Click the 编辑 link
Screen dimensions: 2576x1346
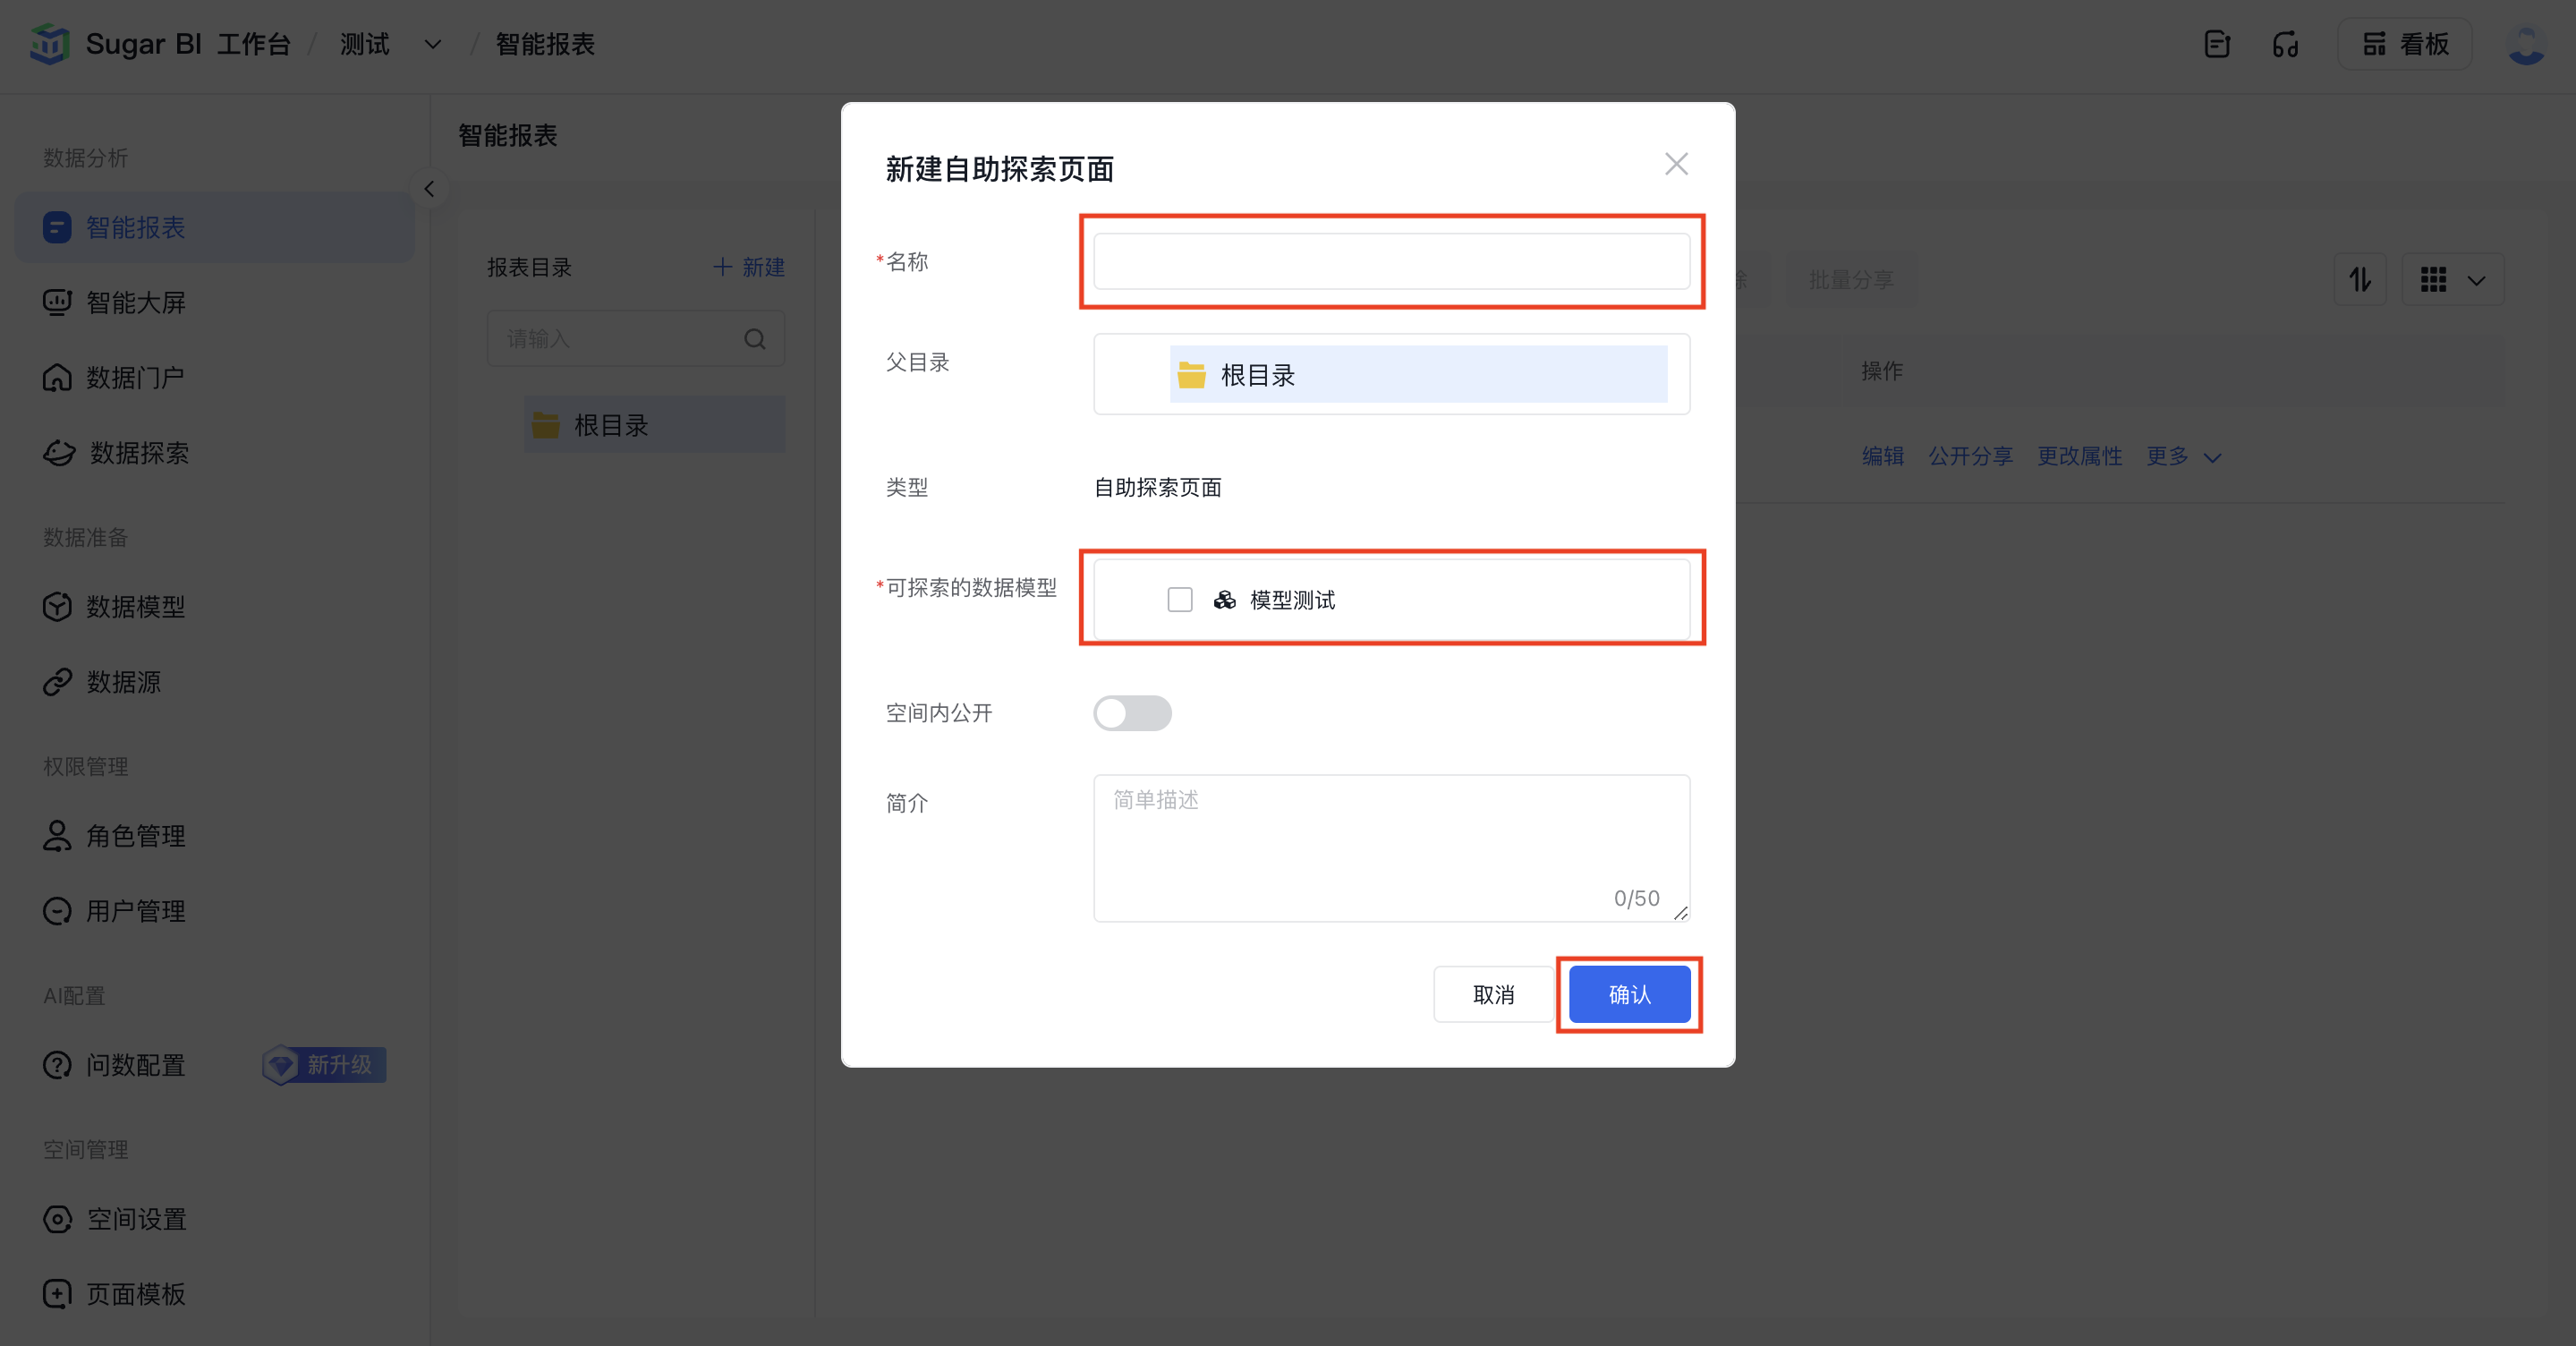pyautogui.click(x=1882, y=456)
